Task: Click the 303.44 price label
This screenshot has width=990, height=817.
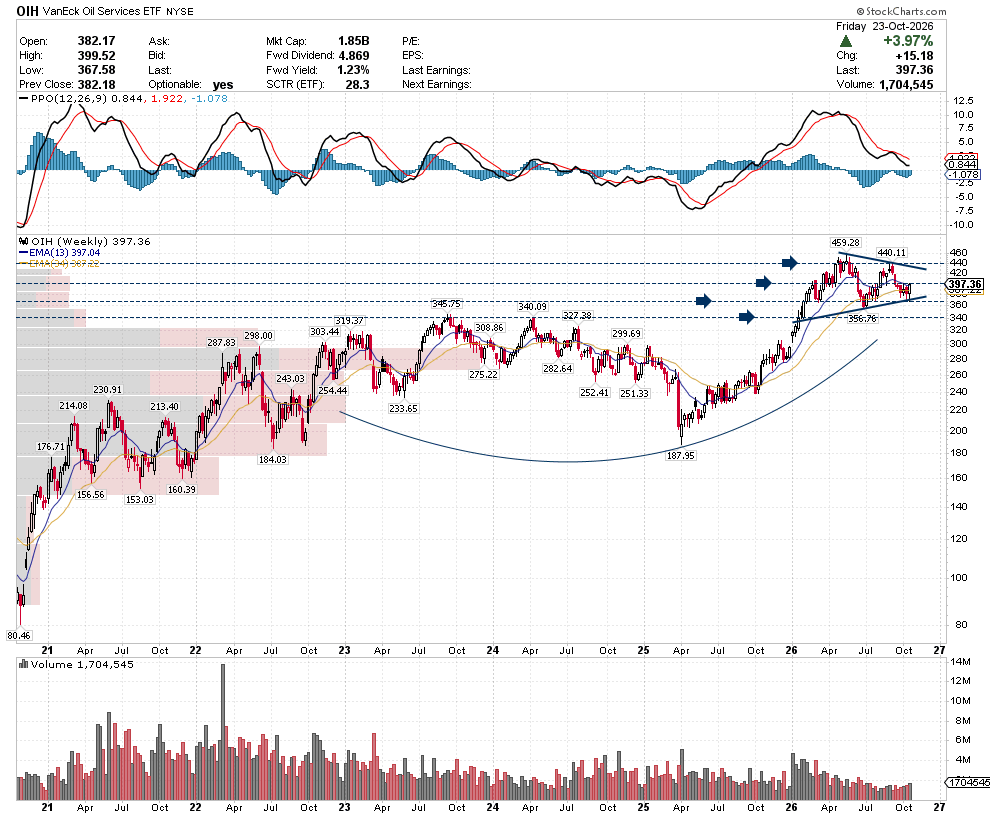Action: 325,331
